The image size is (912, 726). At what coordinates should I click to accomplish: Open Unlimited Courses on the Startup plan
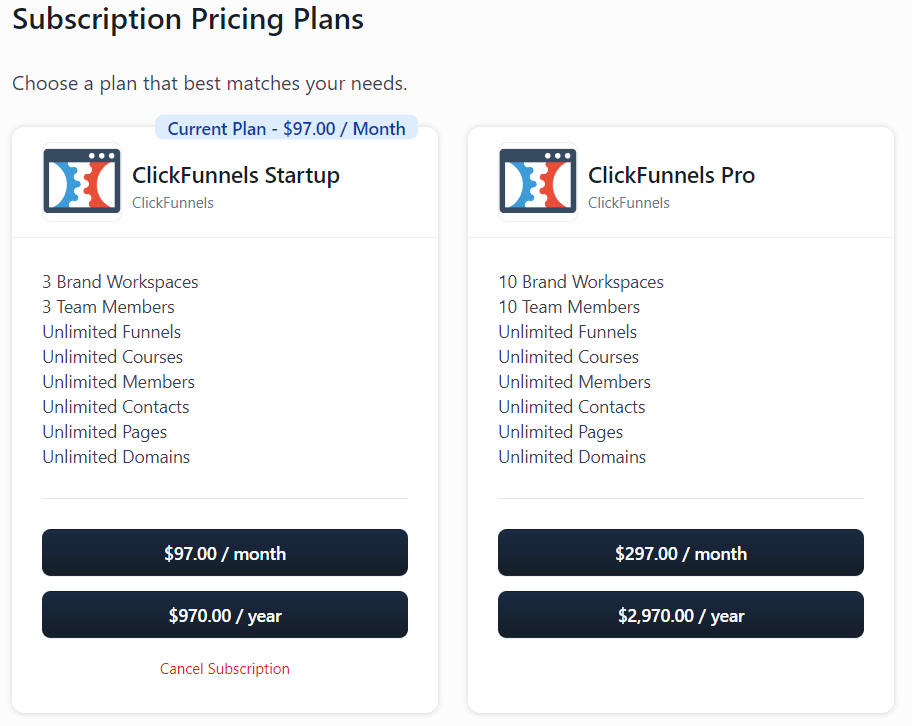pyautogui.click(x=112, y=356)
